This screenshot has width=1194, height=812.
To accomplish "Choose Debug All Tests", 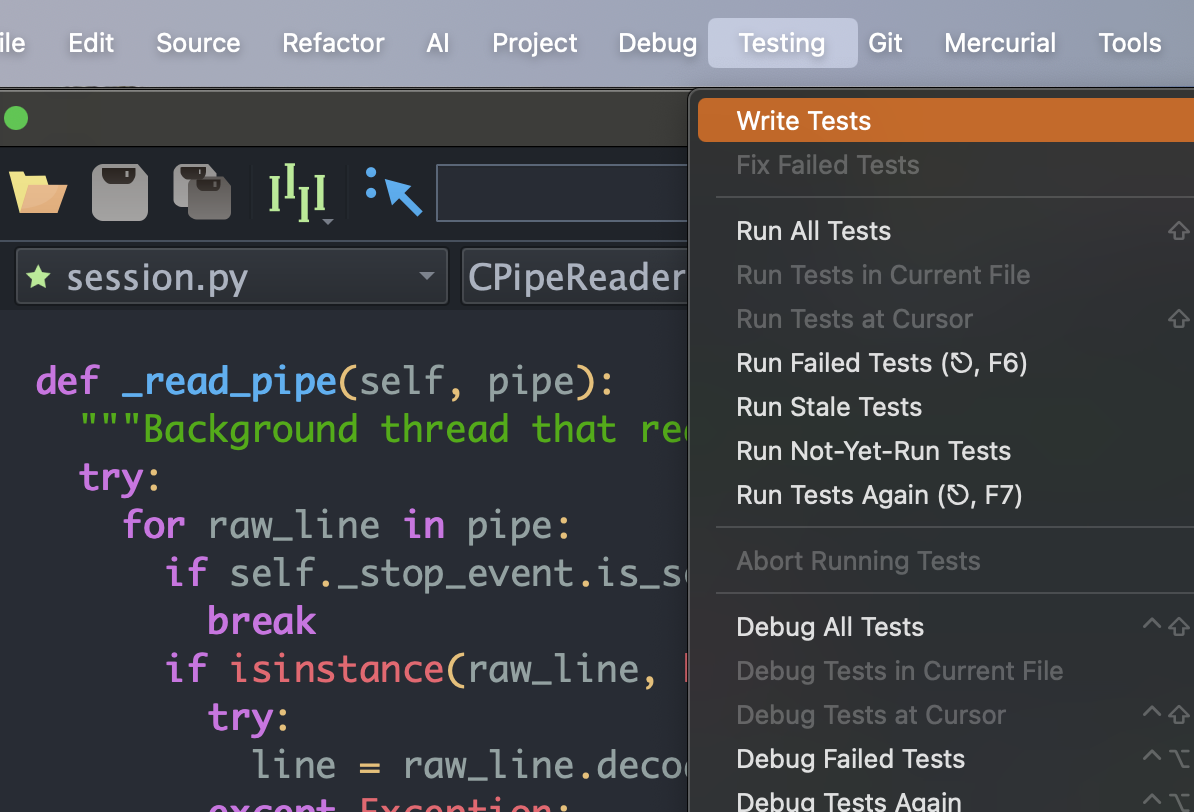I will point(946,627).
